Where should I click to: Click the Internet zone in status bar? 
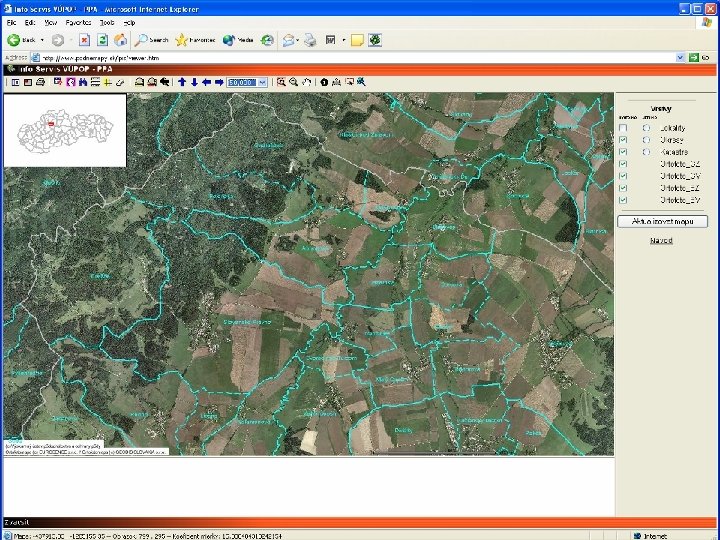(651, 536)
